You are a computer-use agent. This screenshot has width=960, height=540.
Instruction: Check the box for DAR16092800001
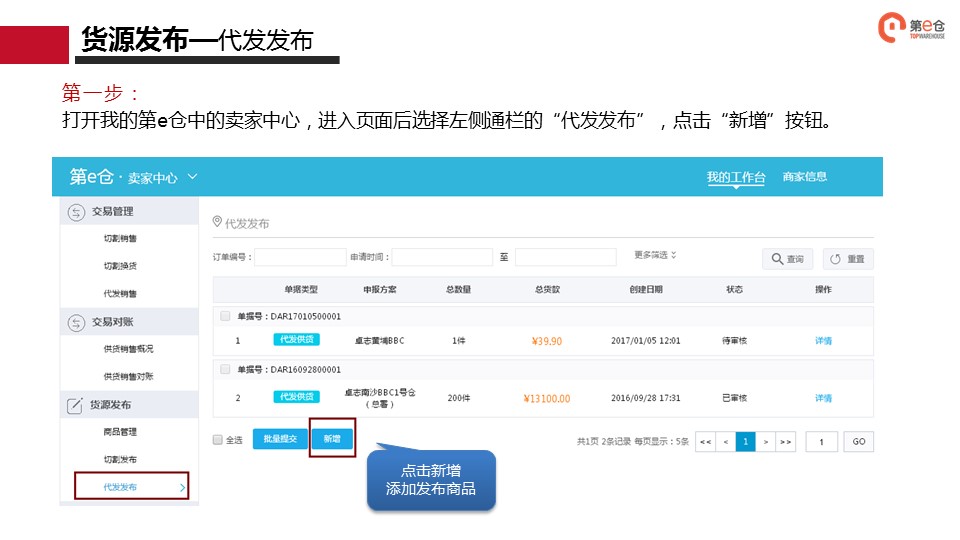click(225, 369)
